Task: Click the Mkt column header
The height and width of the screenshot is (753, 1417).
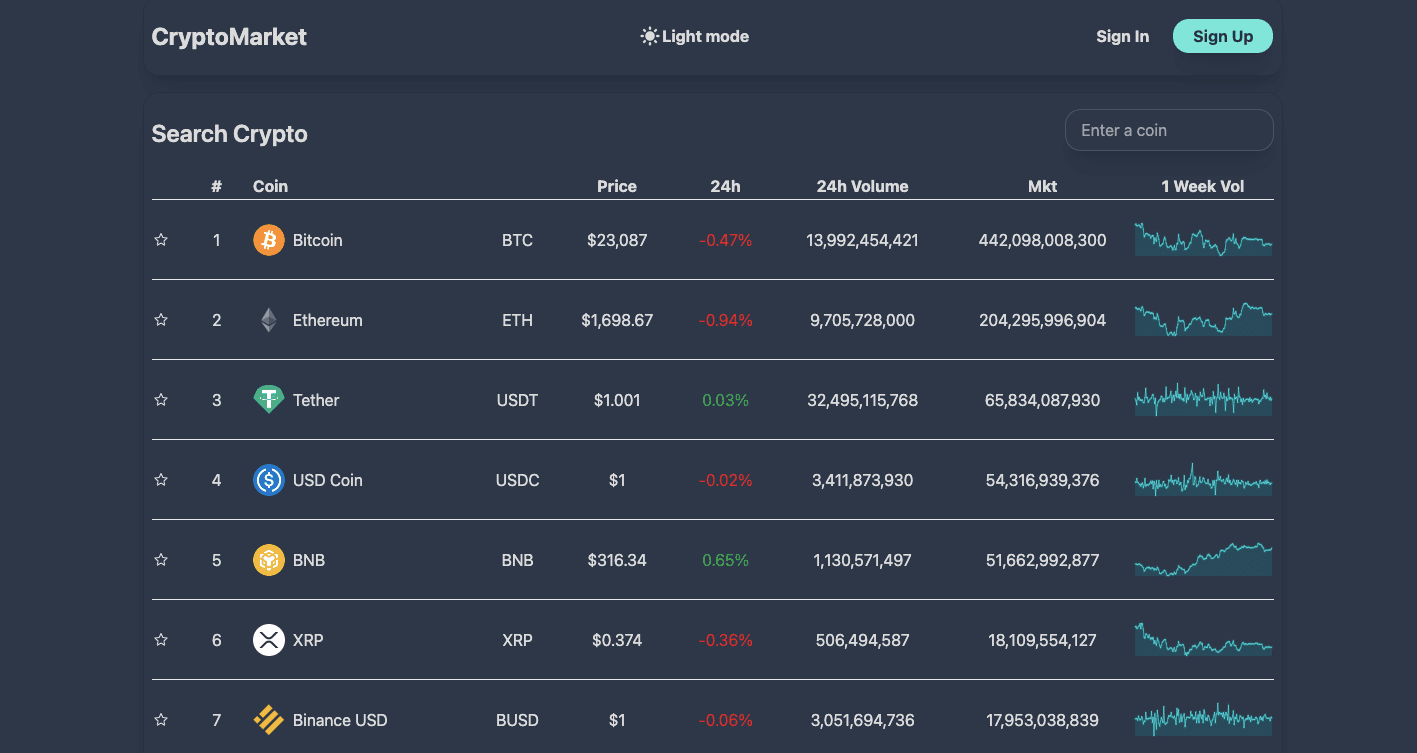Action: pyautogui.click(x=1042, y=186)
